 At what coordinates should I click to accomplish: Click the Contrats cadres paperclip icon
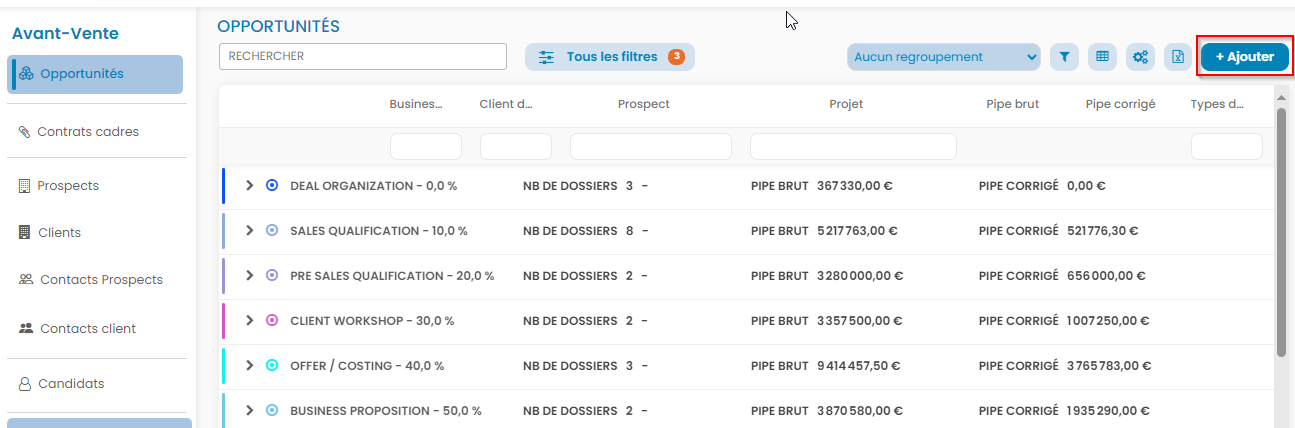[x=24, y=132]
